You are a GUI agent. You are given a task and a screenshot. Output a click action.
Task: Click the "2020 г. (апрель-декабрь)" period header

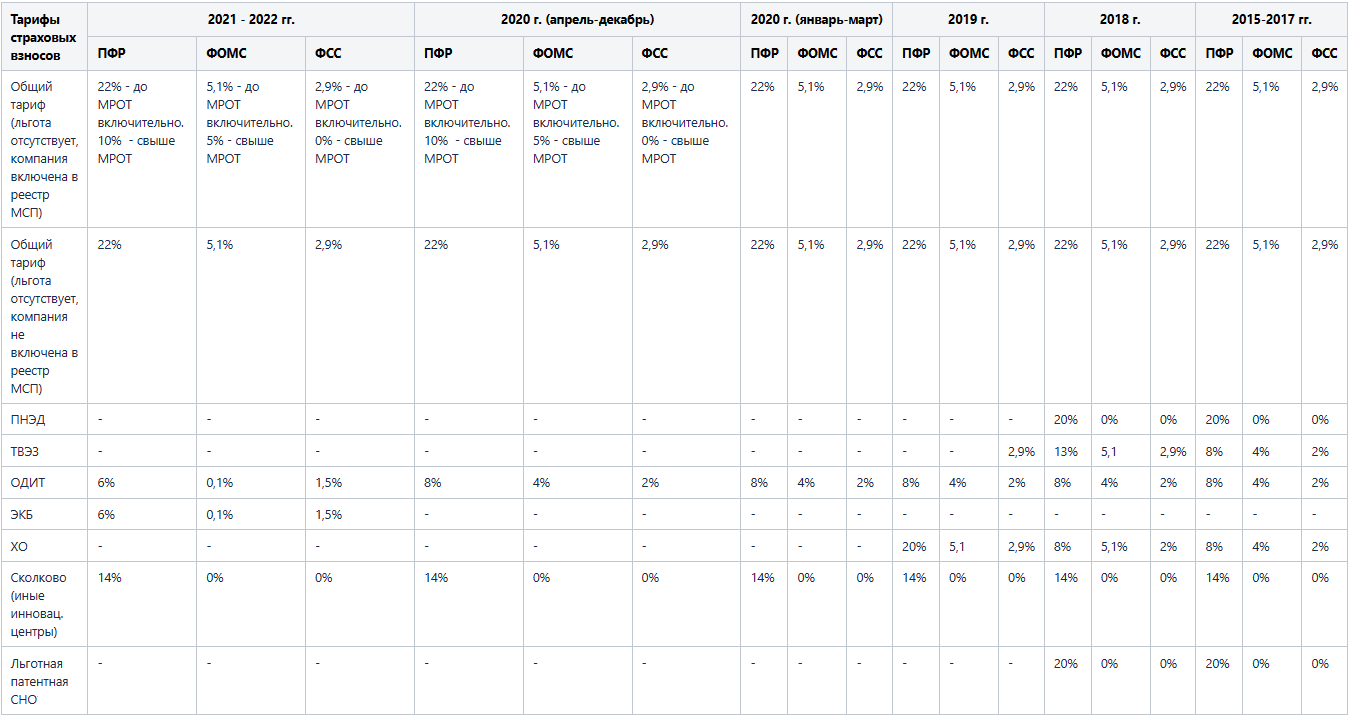tap(577, 19)
